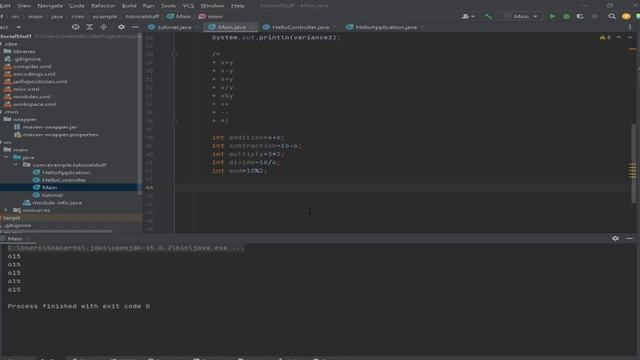The width and height of the screenshot is (640, 360).
Task: Select compiler.xml in .idea folder
Action: 32,67
